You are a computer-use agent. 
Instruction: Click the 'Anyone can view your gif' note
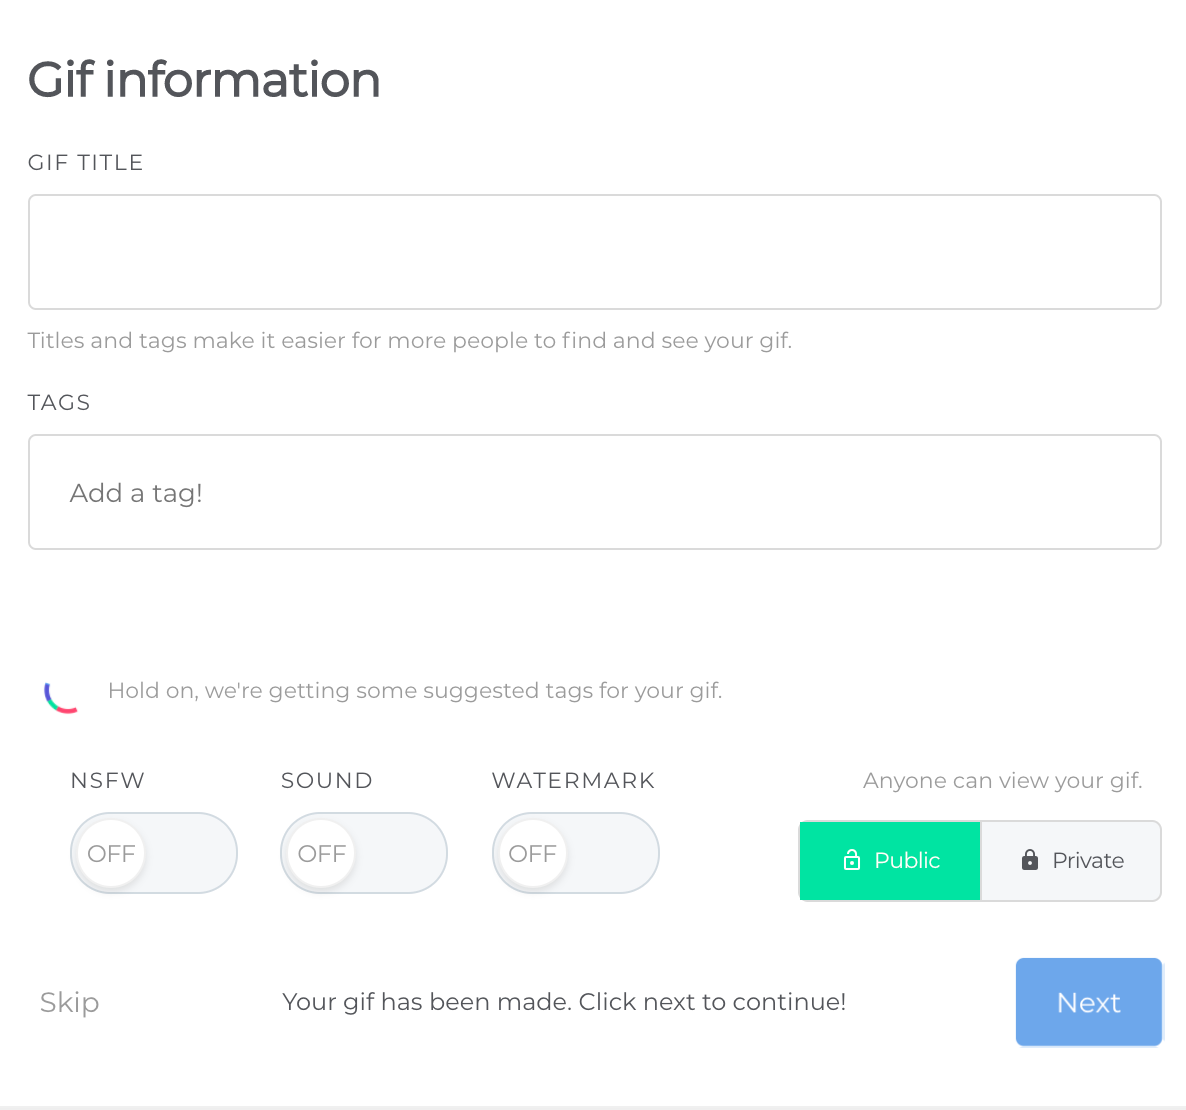tap(1002, 781)
